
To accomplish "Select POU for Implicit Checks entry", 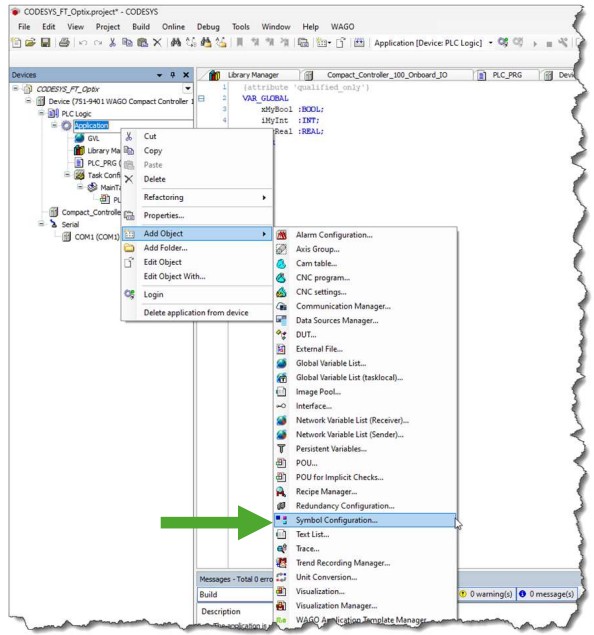I will click(366, 477).
